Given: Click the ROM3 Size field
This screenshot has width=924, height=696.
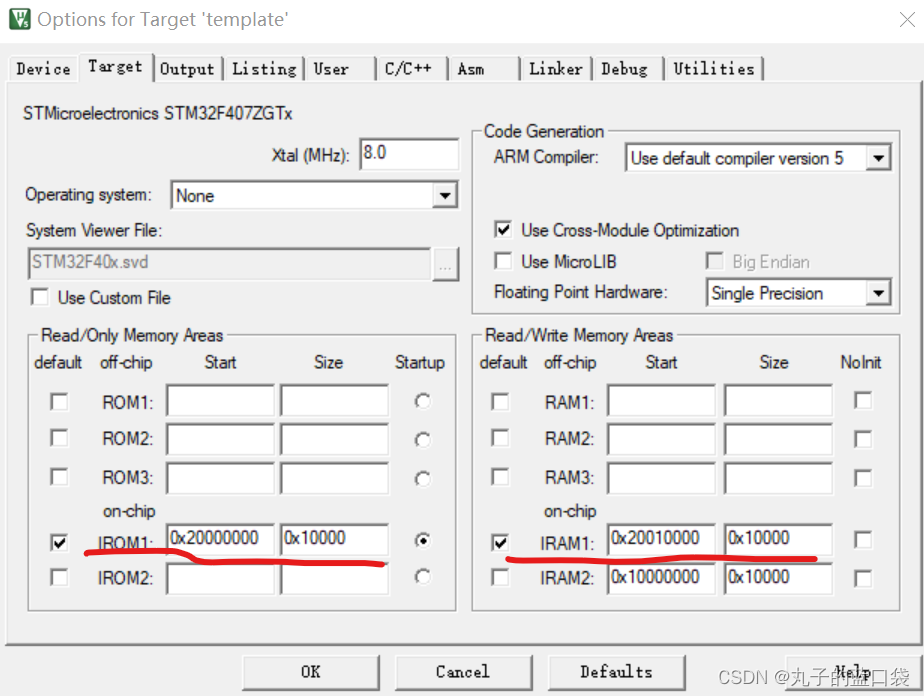Looking at the screenshot, I should coord(335,478).
